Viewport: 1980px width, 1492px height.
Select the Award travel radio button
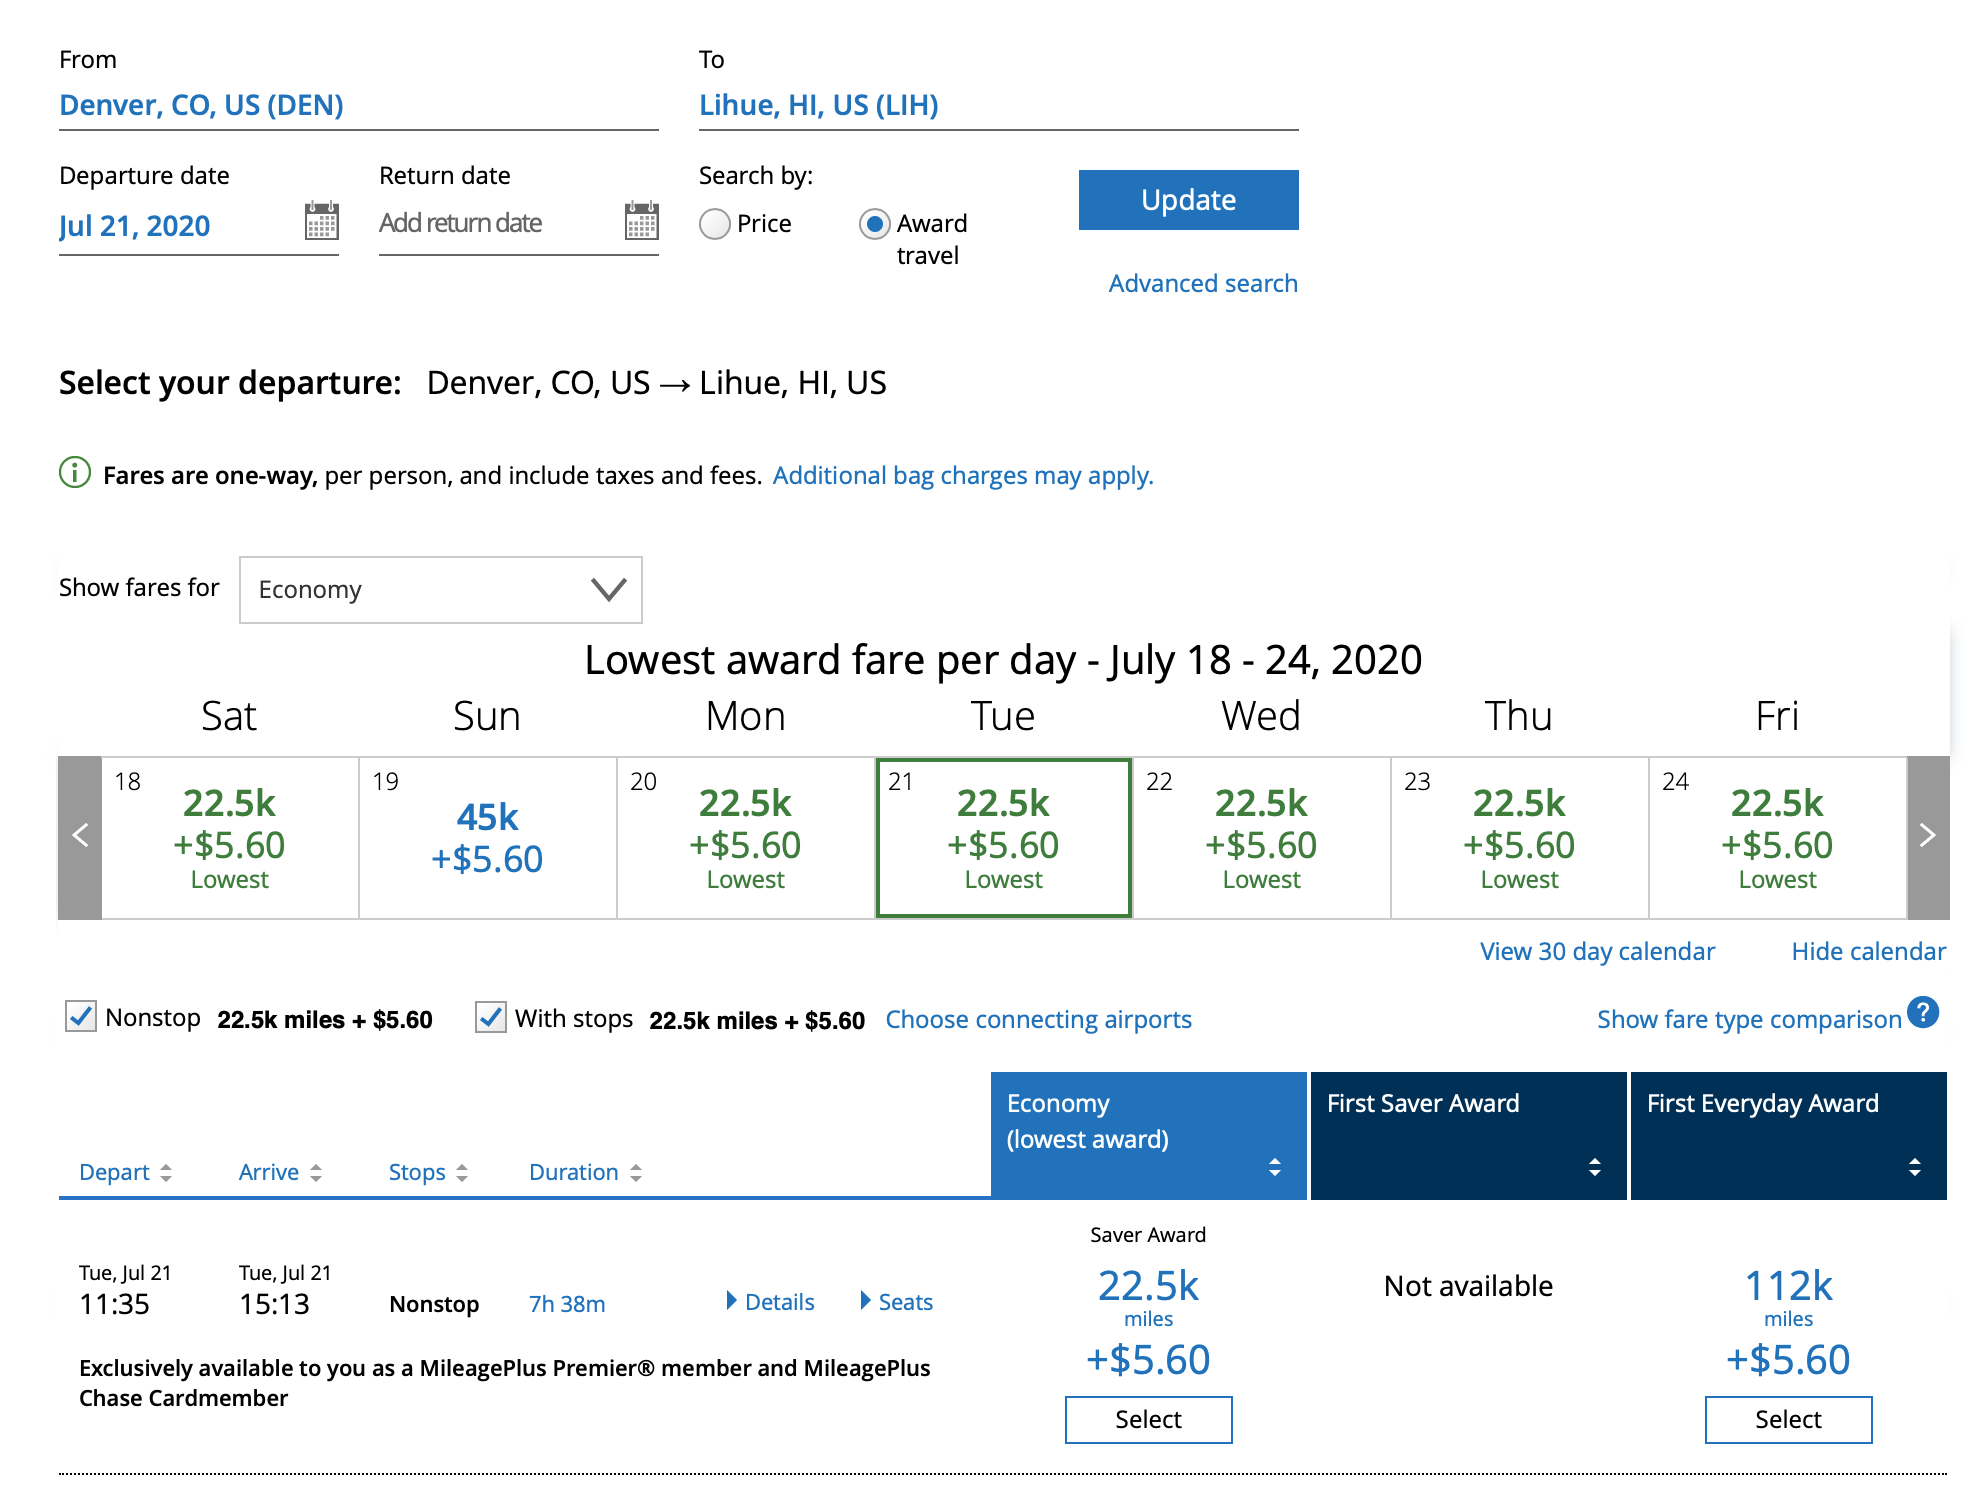pyautogui.click(x=874, y=224)
